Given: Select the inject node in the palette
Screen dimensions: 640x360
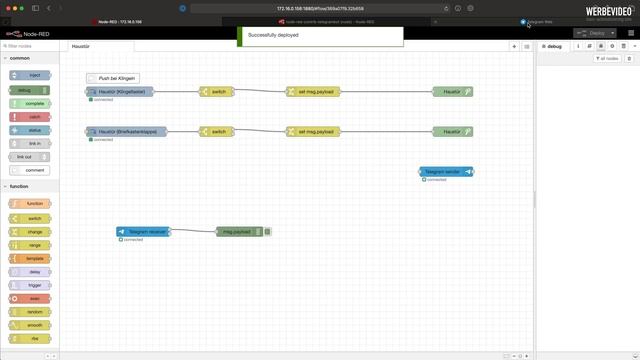Looking at the screenshot, I should click(x=30, y=75).
